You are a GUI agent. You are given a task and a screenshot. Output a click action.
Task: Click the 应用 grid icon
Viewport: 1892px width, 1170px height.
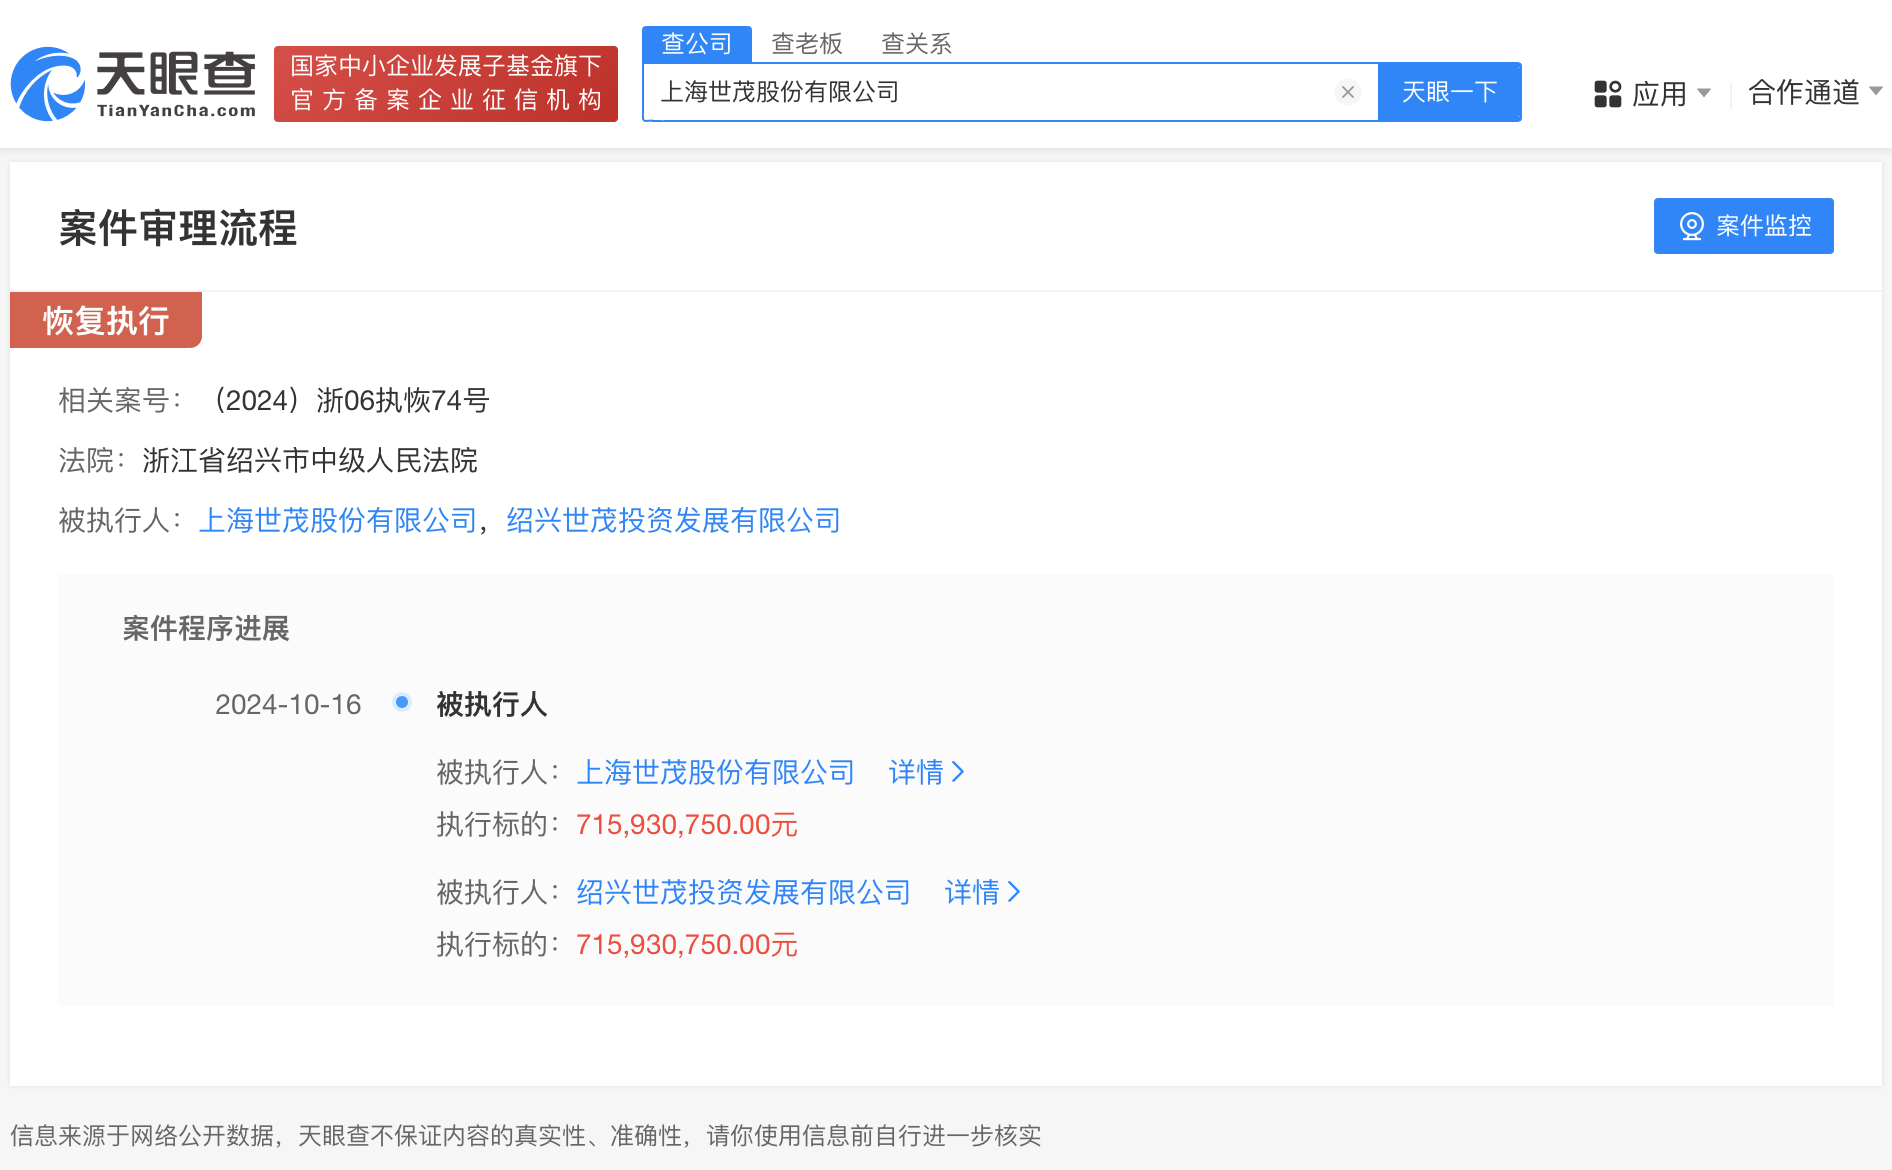[x=1607, y=94]
